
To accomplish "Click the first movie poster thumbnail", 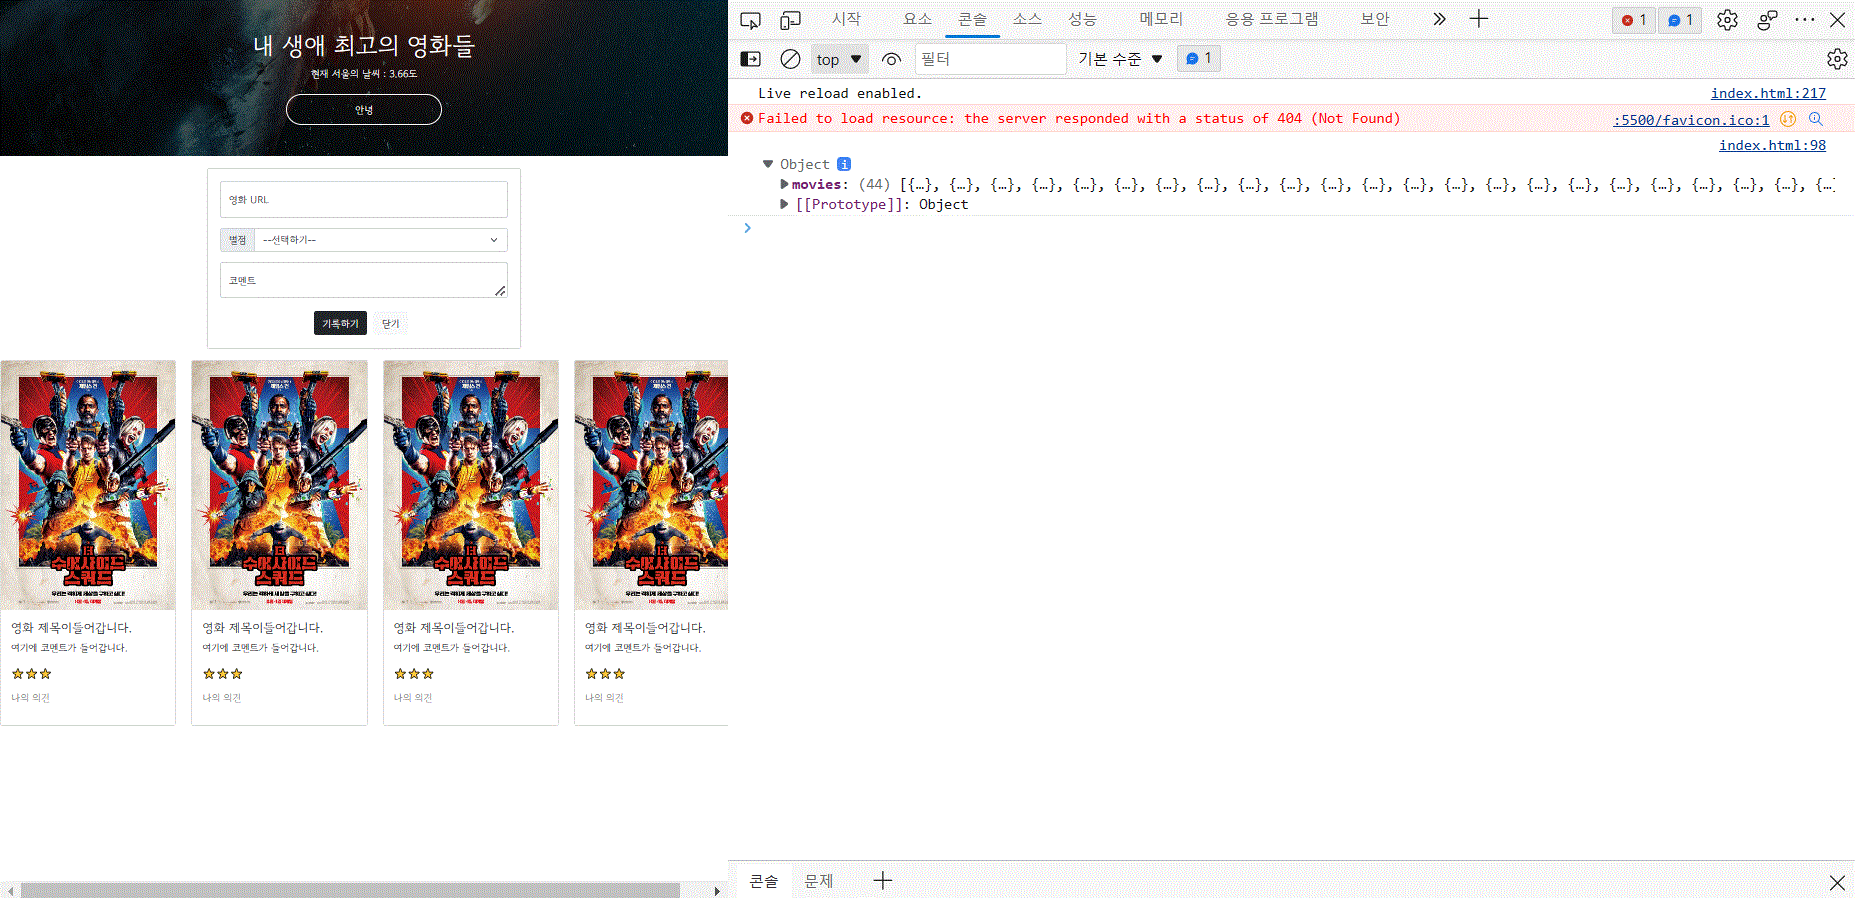I will click(x=88, y=485).
